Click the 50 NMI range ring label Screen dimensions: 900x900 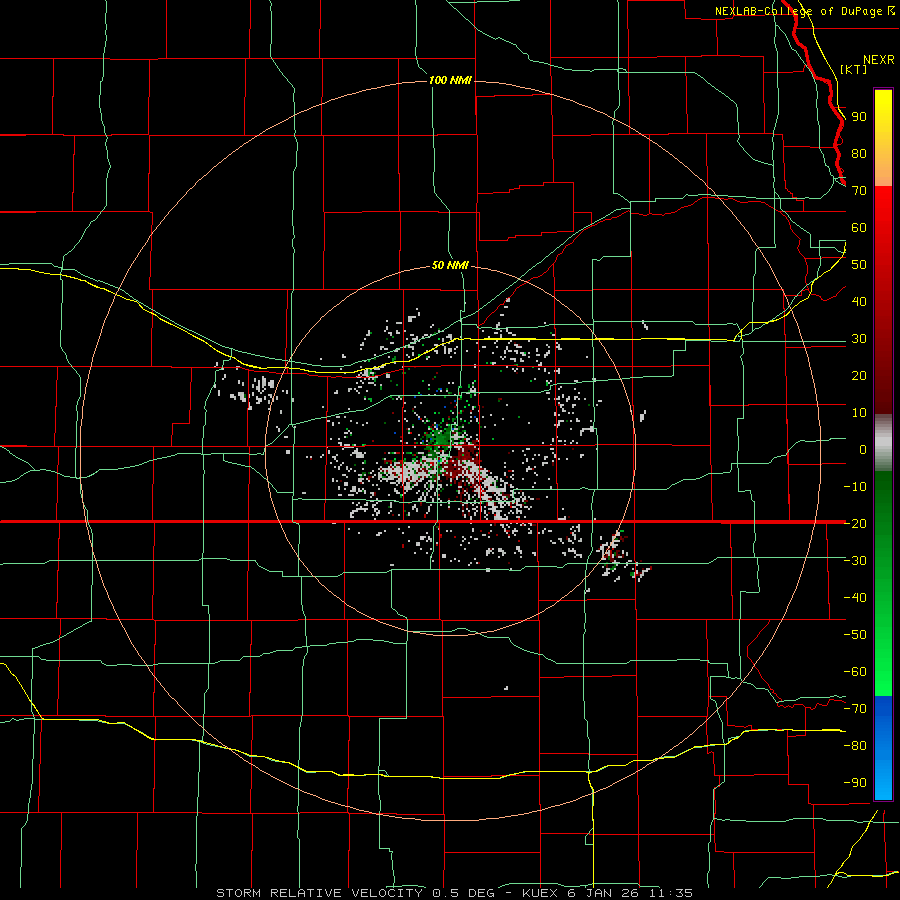coord(451,265)
